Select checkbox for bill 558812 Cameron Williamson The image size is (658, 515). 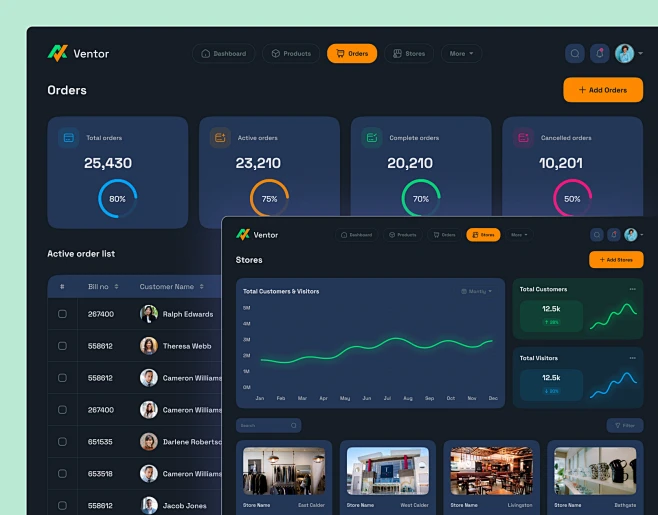(x=62, y=378)
